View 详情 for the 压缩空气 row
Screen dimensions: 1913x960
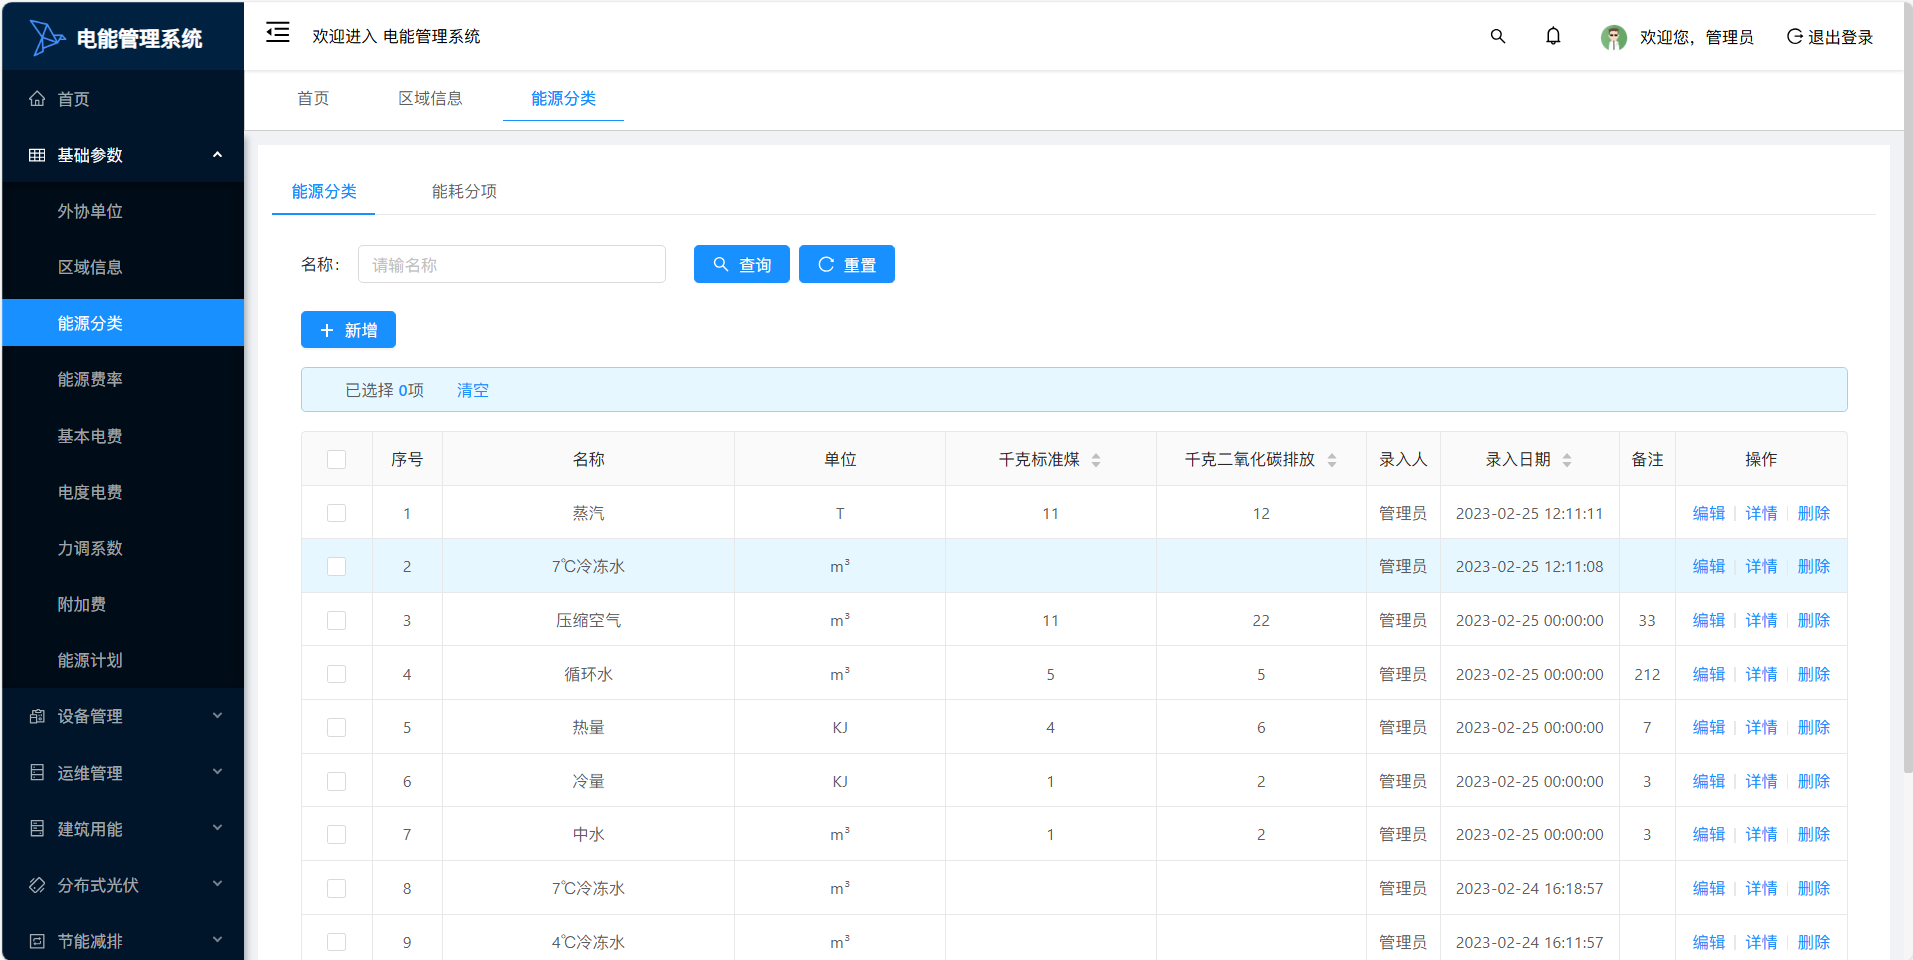[1761, 620]
